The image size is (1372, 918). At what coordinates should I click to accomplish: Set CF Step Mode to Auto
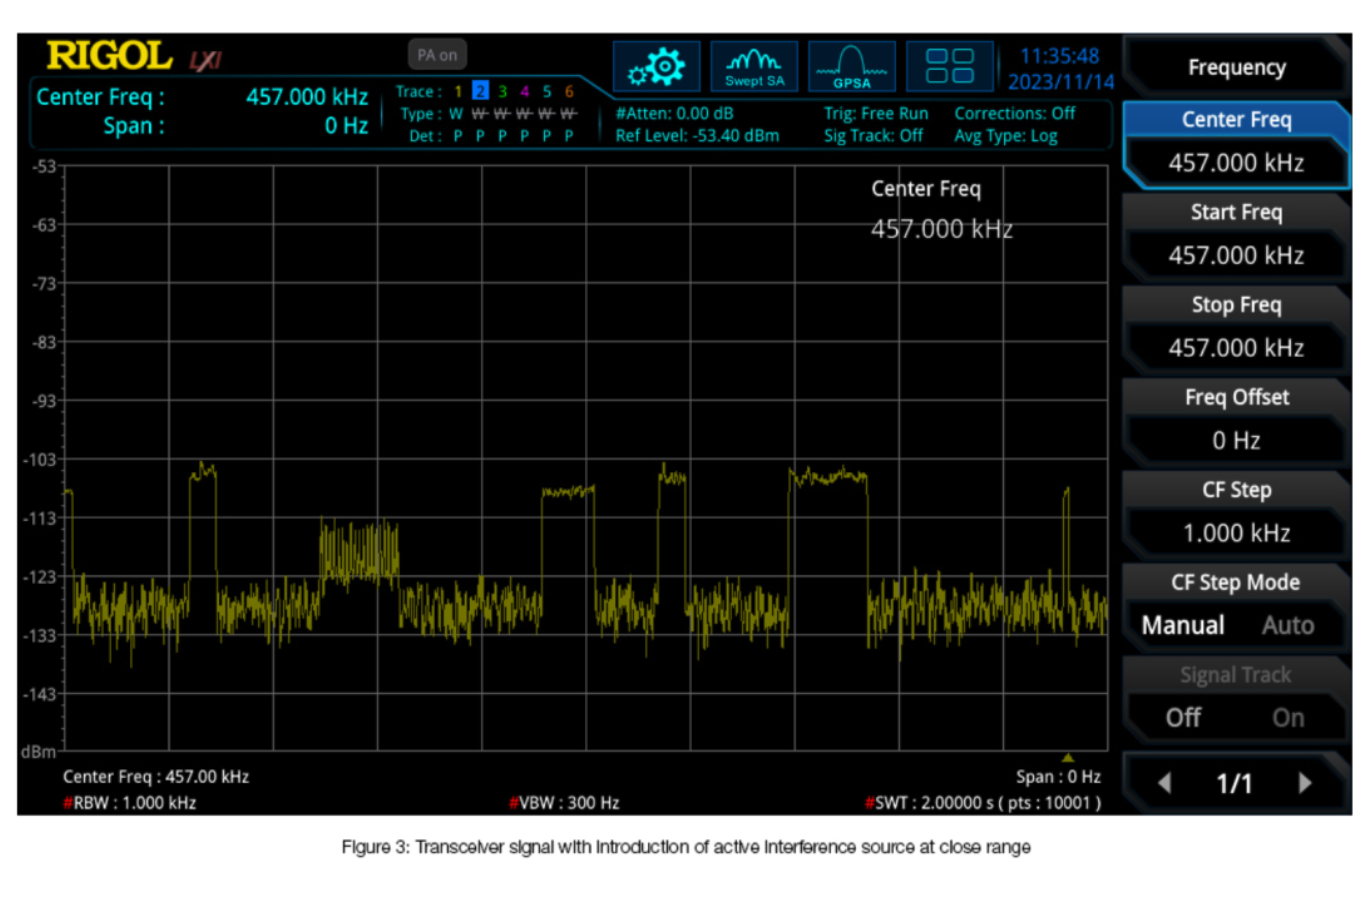pos(1287,626)
